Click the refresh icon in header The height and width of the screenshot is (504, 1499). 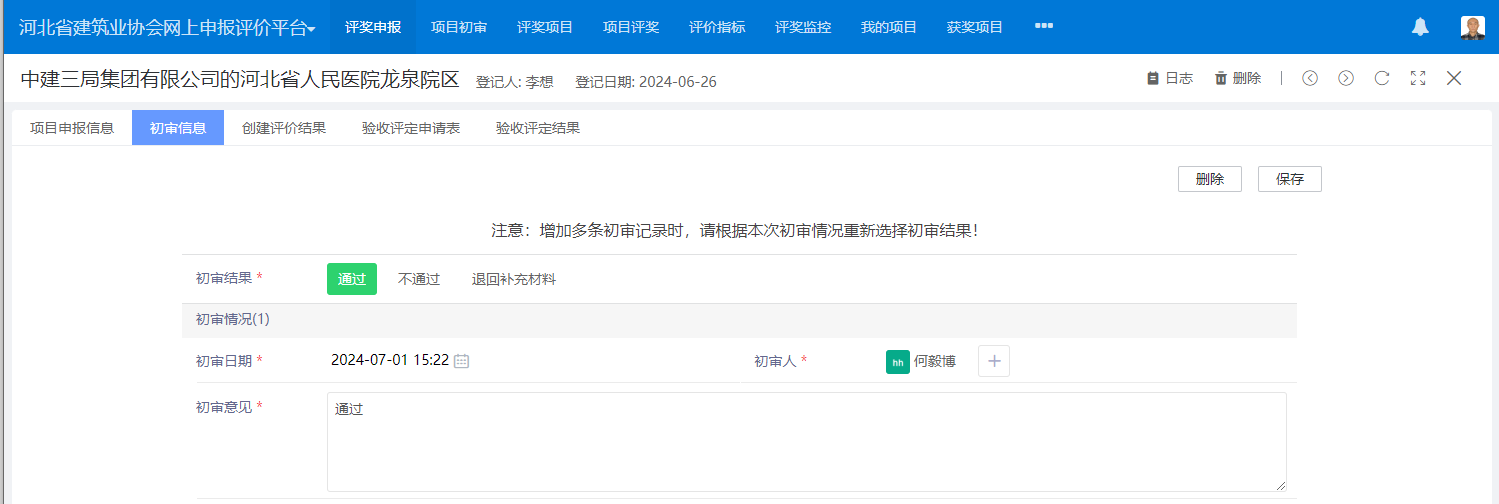point(1382,78)
